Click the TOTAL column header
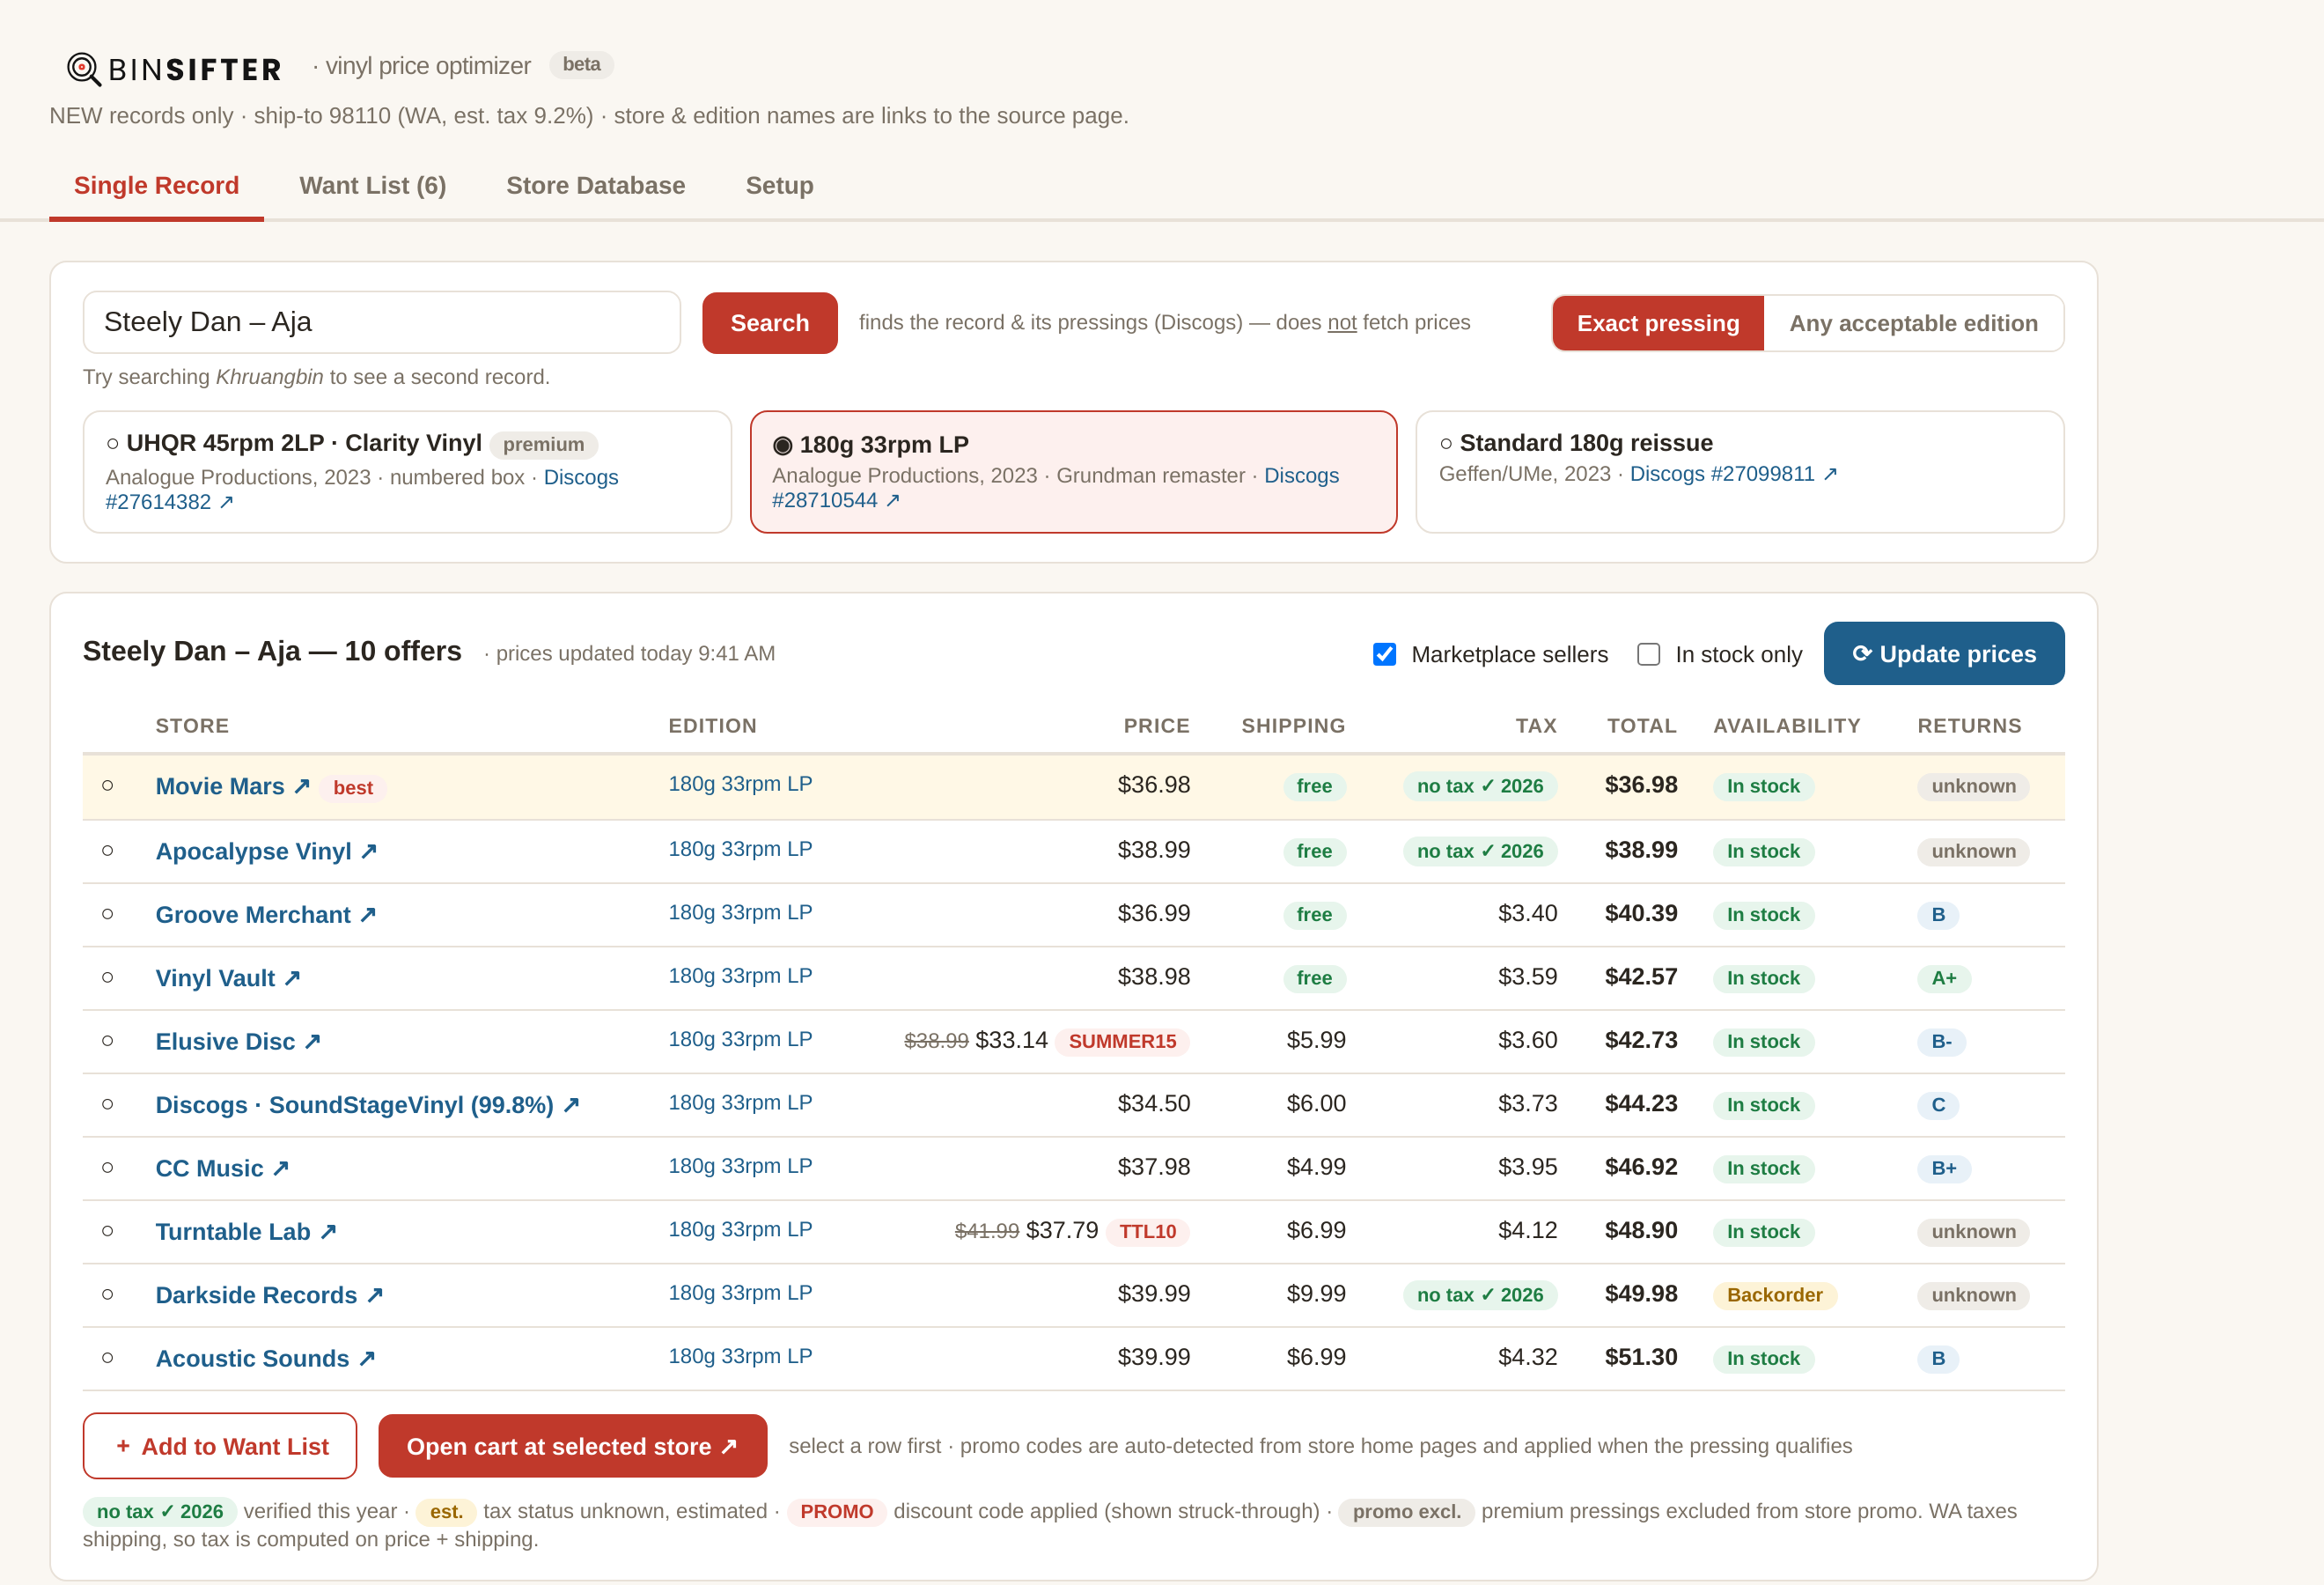This screenshot has height=1585, width=2324. 1641,726
